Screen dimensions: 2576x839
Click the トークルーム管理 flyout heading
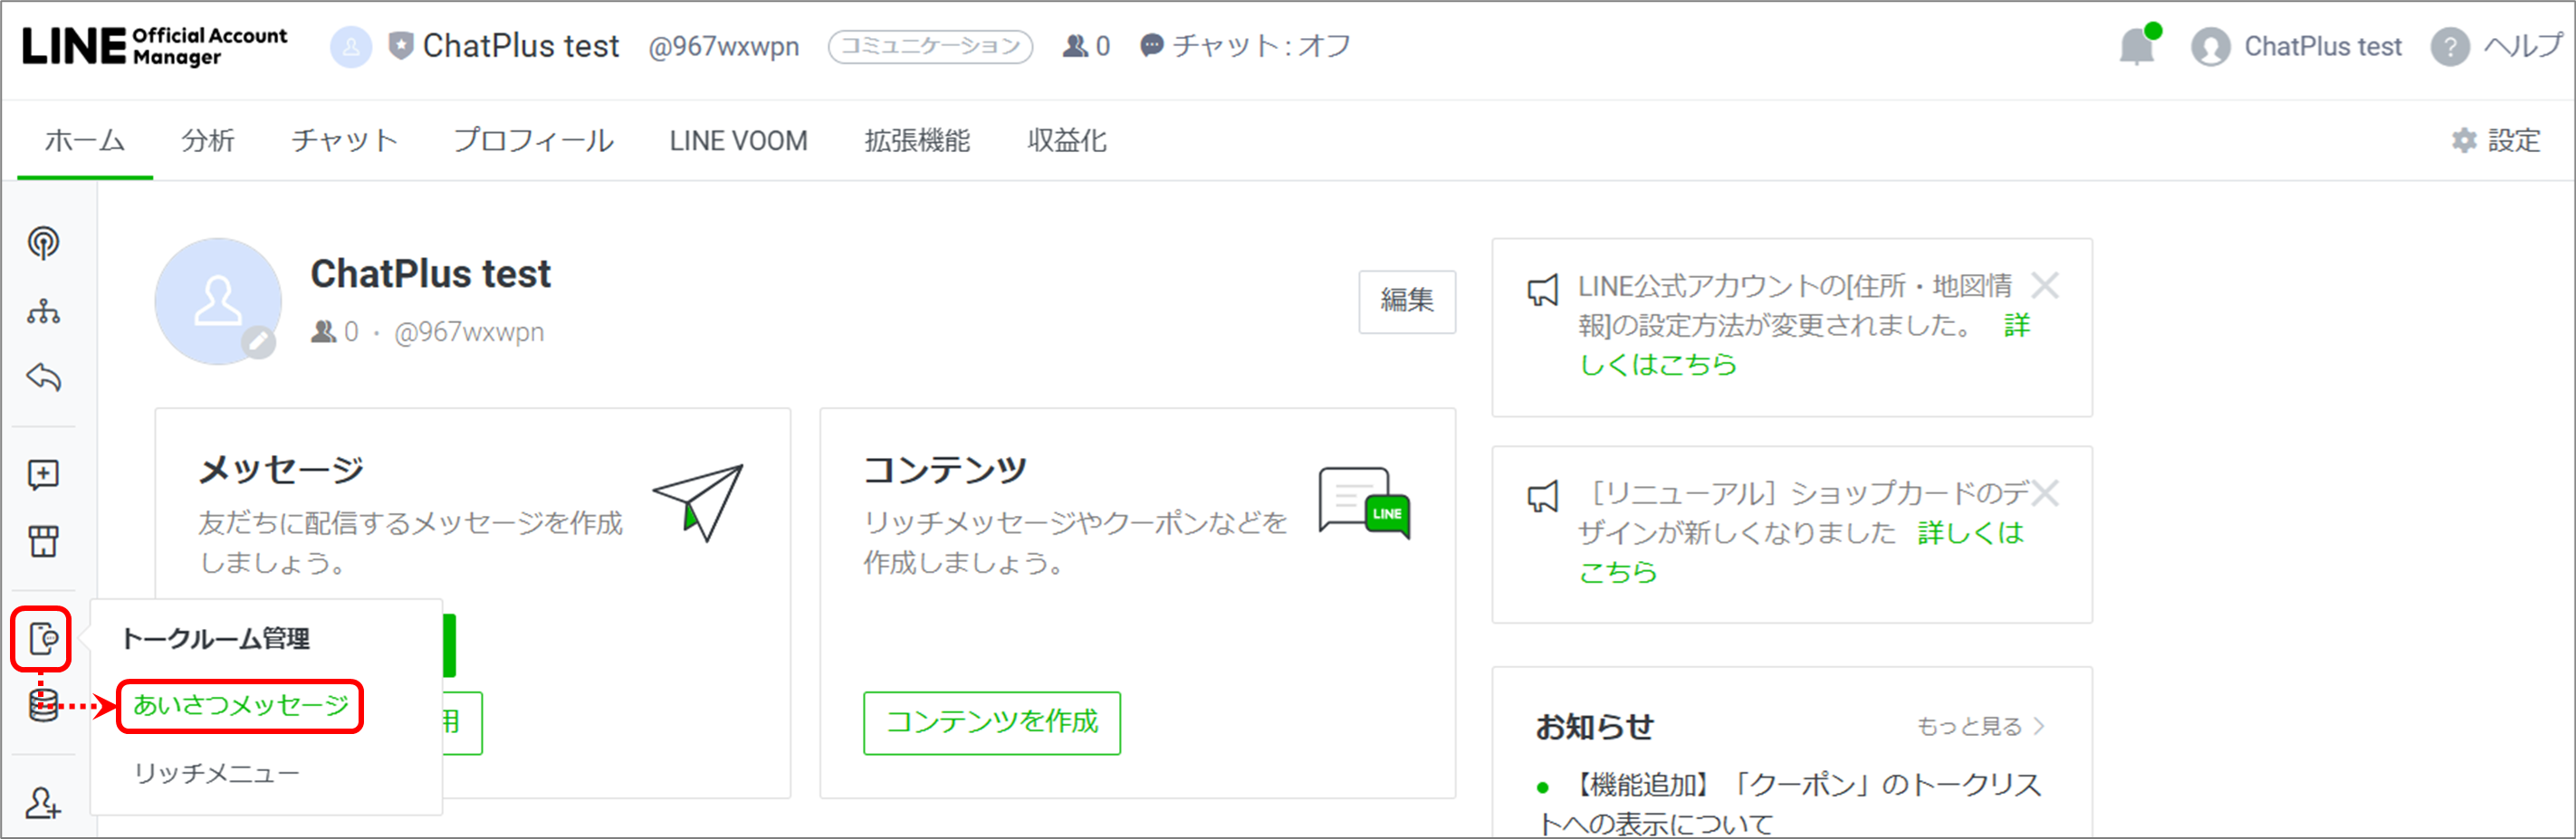pyautogui.click(x=216, y=639)
